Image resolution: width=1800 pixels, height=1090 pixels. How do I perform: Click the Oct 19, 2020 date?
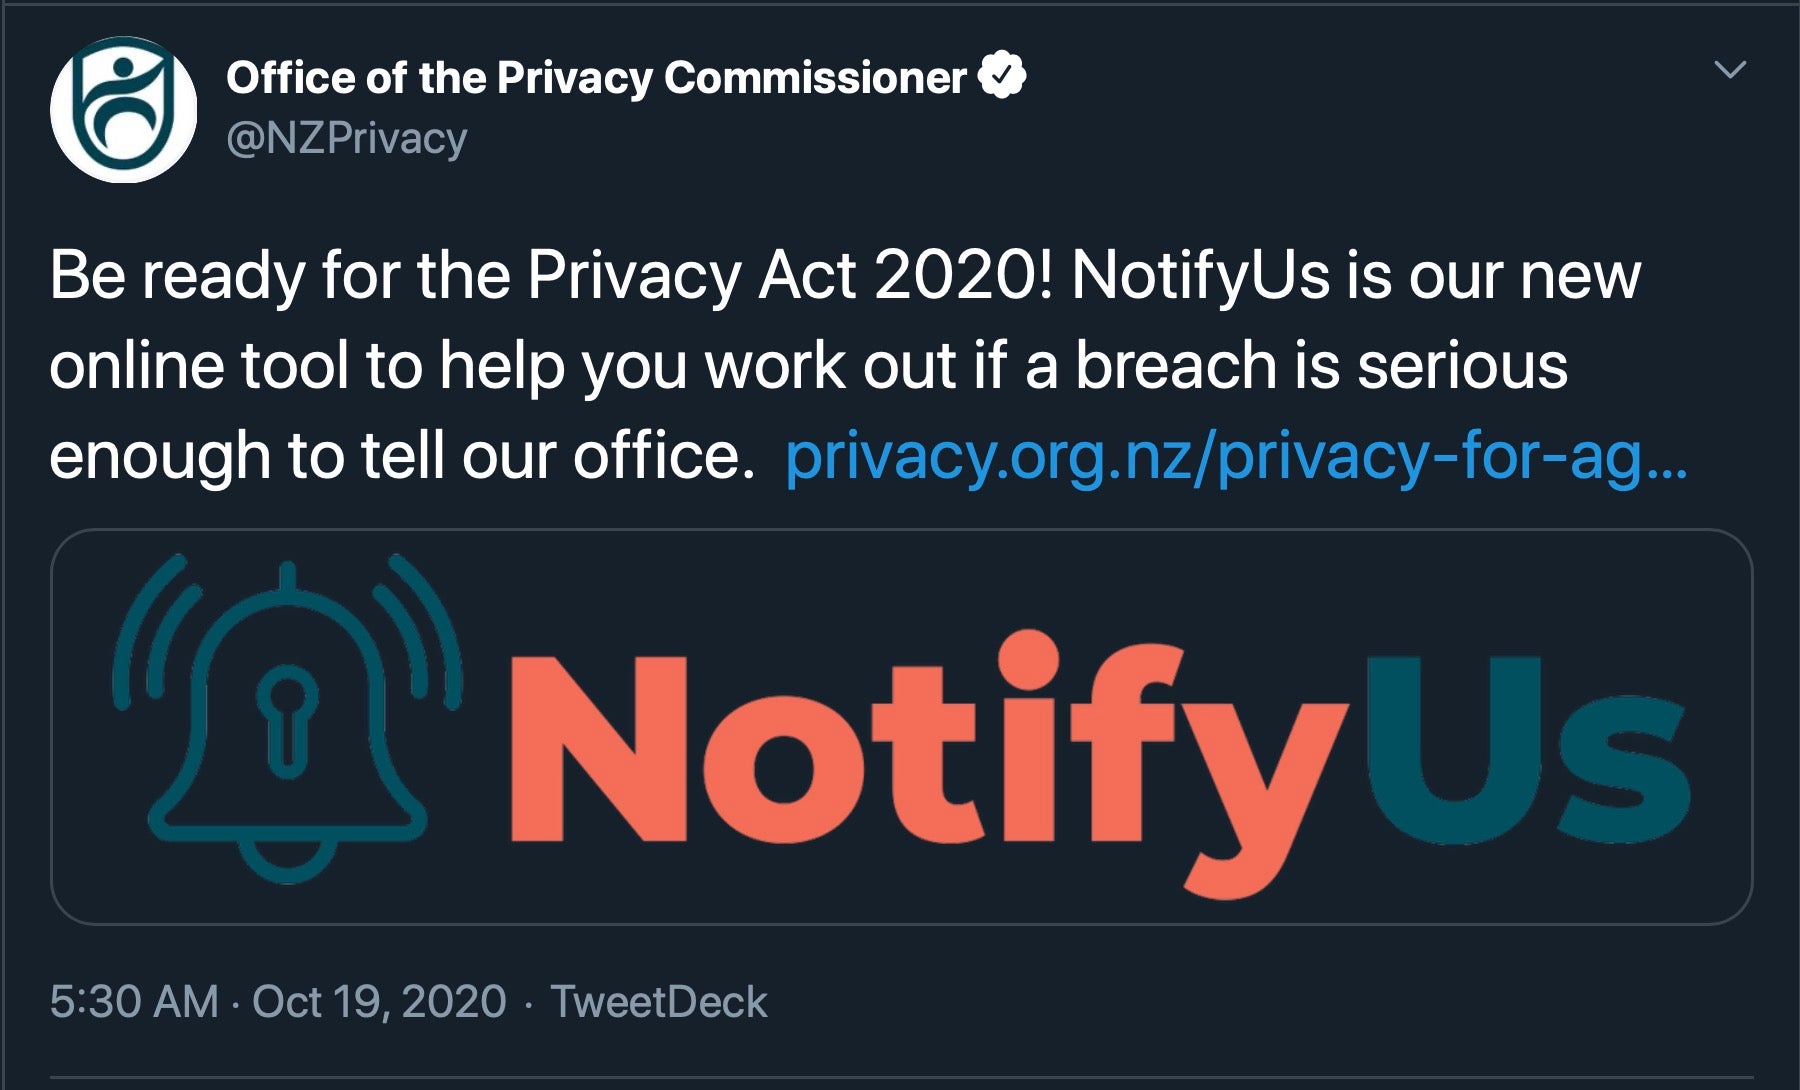[379, 1002]
